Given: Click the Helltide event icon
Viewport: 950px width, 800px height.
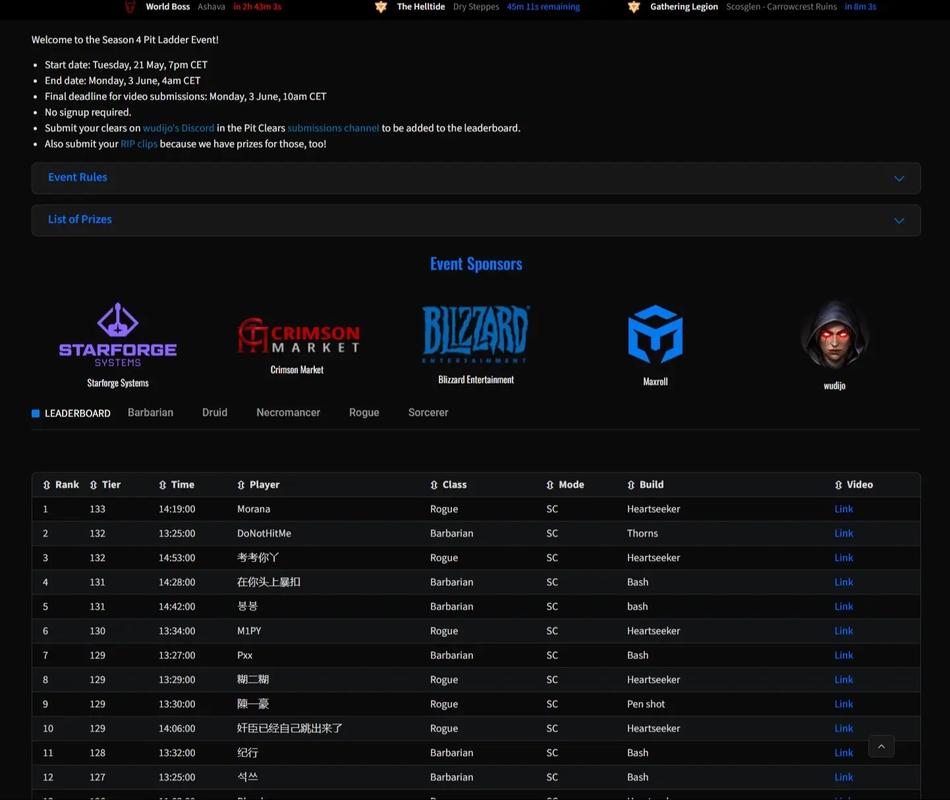Looking at the screenshot, I should click(x=381, y=7).
